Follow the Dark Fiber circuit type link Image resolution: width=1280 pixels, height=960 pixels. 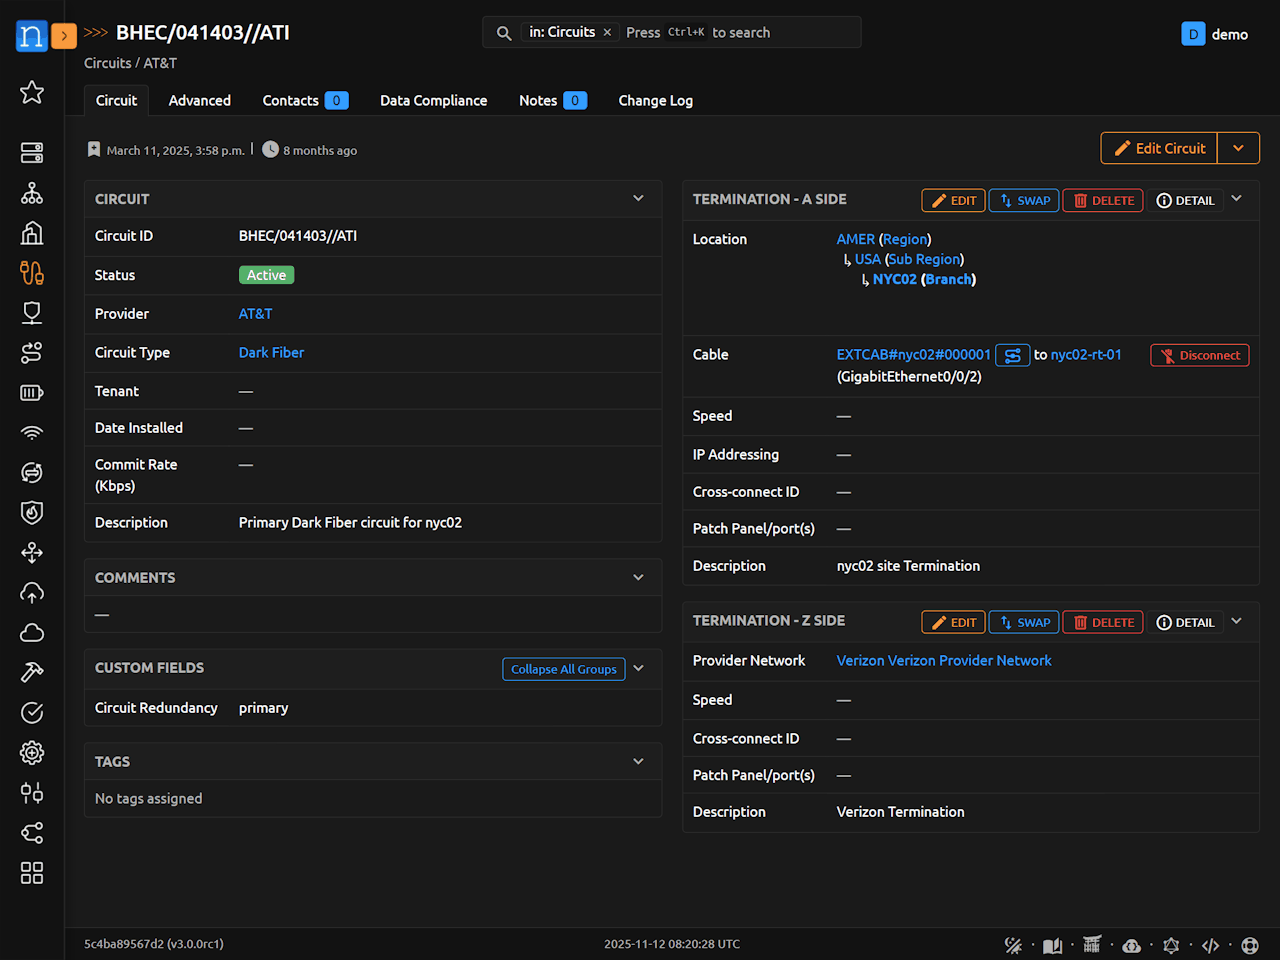pos(271,352)
